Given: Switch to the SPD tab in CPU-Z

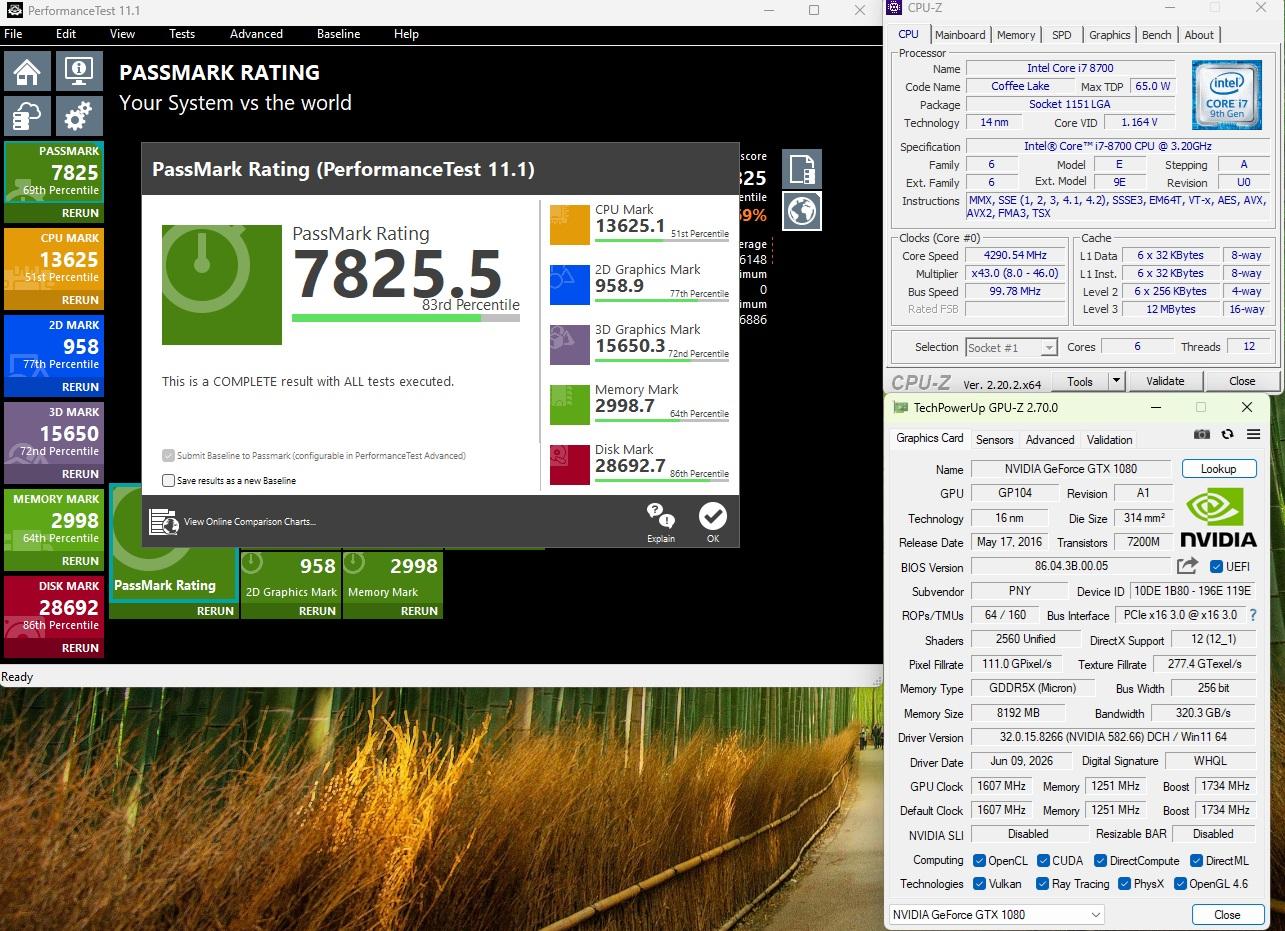Looking at the screenshot, I should pyautogui.click(x=1061, y=35).
